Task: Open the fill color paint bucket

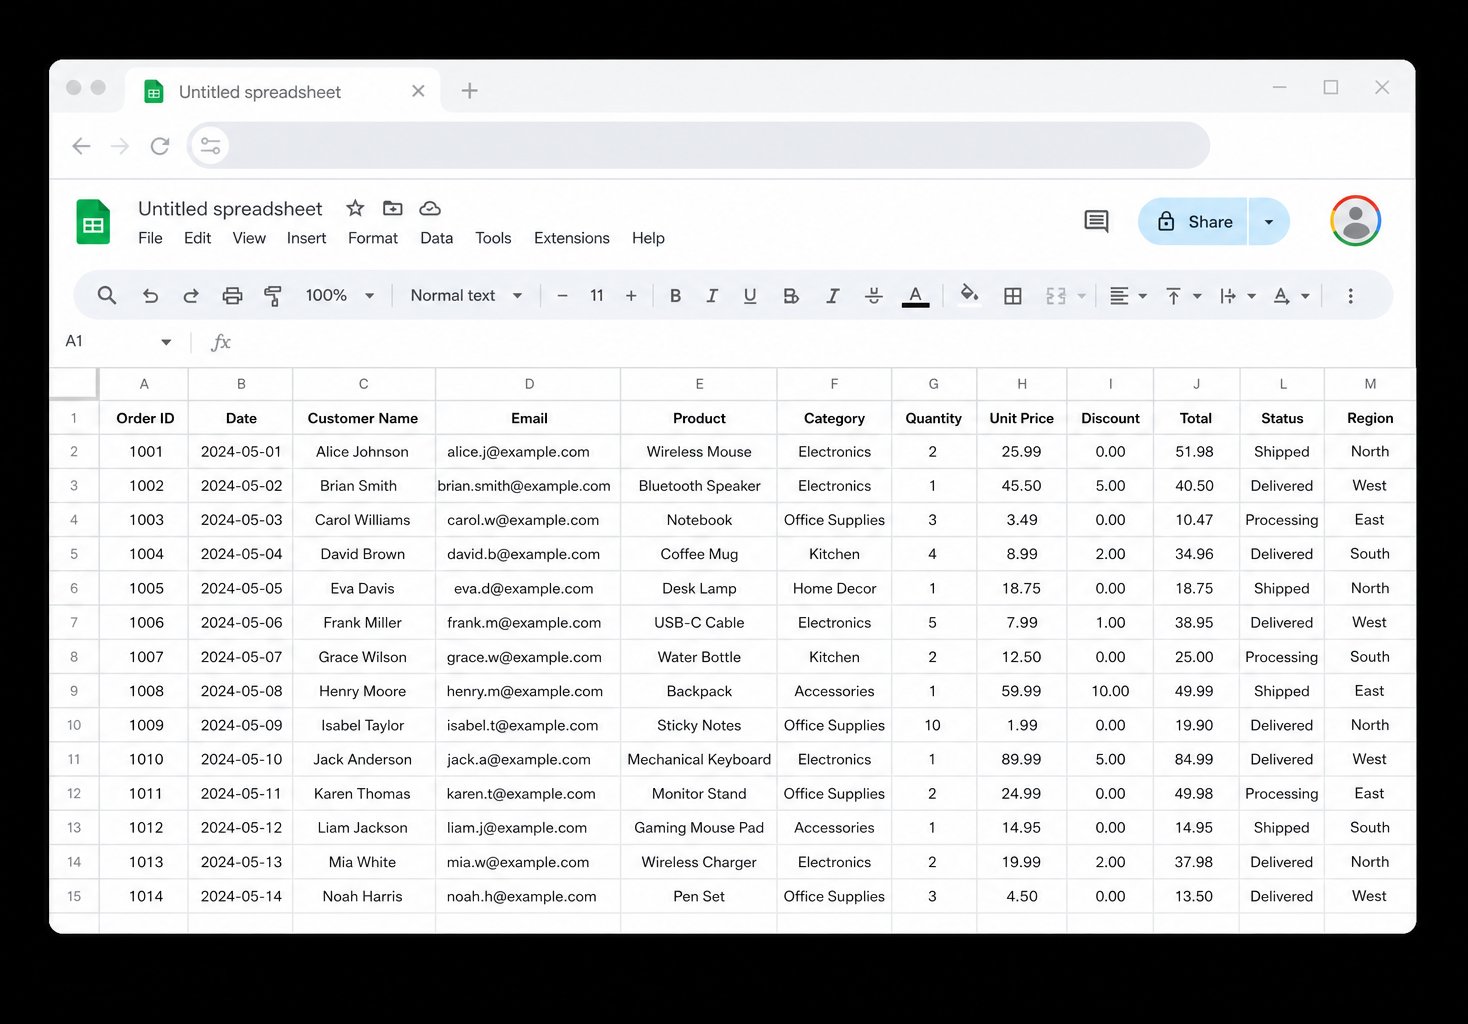Action: tap(969, 293)
